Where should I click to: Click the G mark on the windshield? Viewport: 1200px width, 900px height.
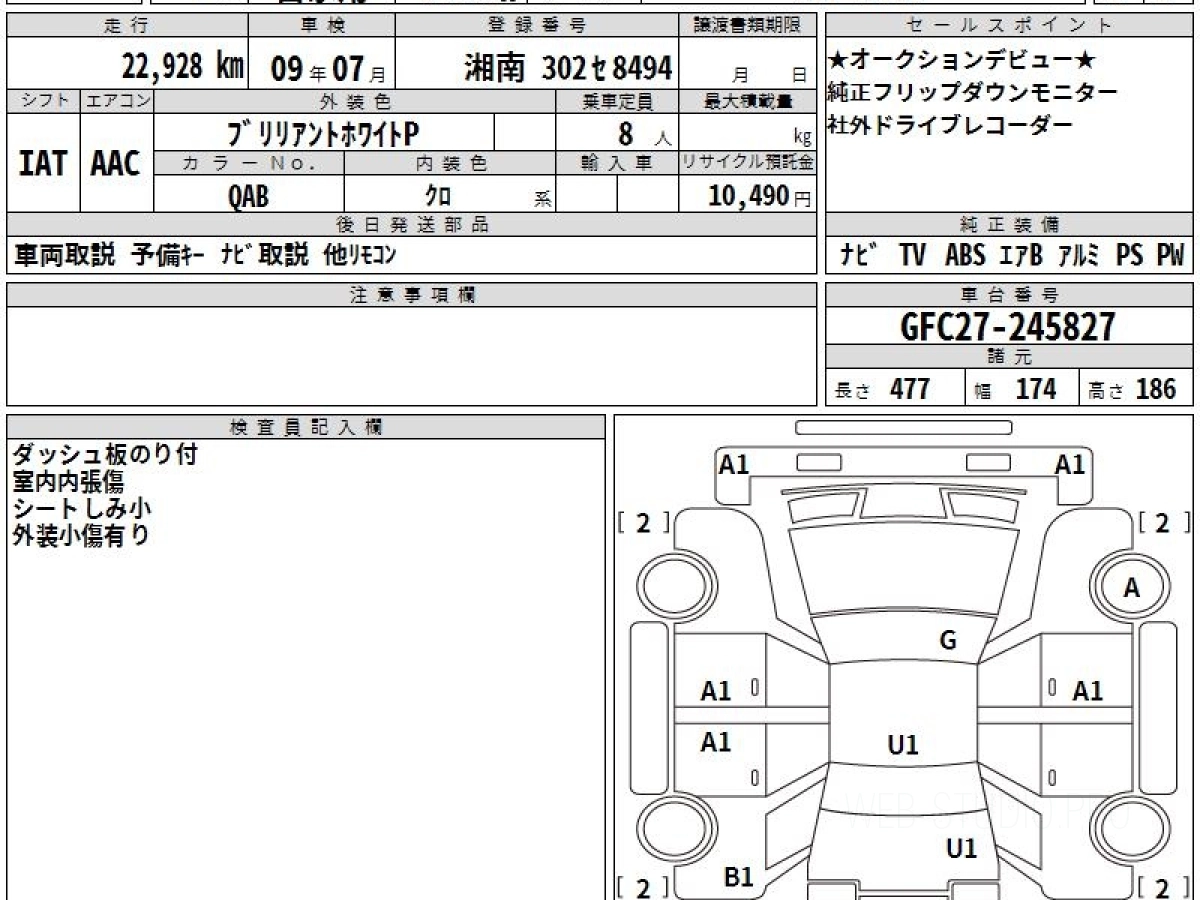pos(948,641)
